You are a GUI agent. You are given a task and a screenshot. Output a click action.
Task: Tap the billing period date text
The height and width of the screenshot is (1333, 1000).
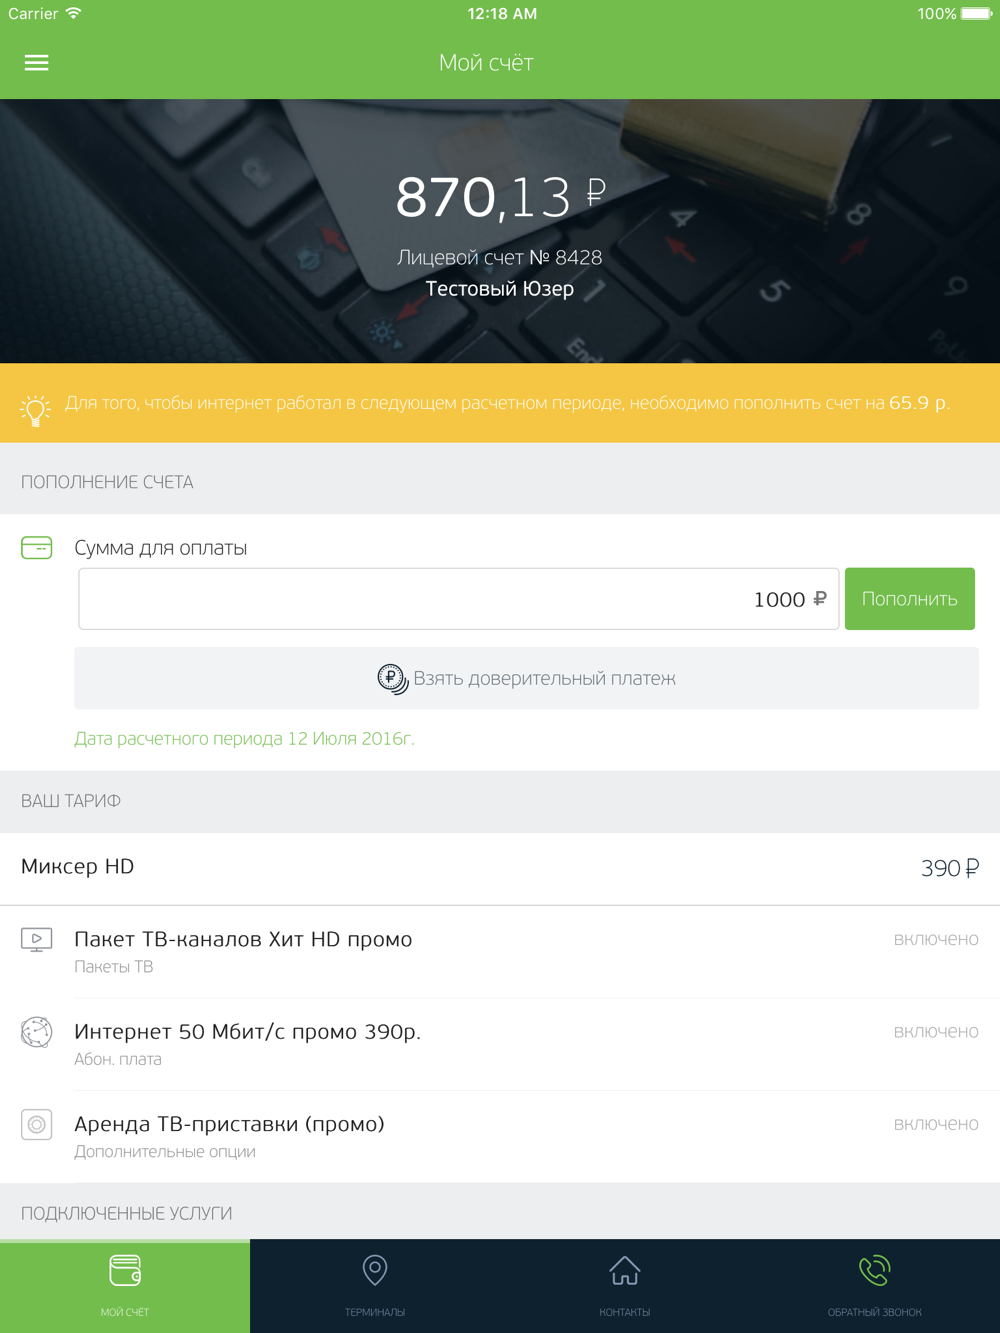click(x=244, y=739)
